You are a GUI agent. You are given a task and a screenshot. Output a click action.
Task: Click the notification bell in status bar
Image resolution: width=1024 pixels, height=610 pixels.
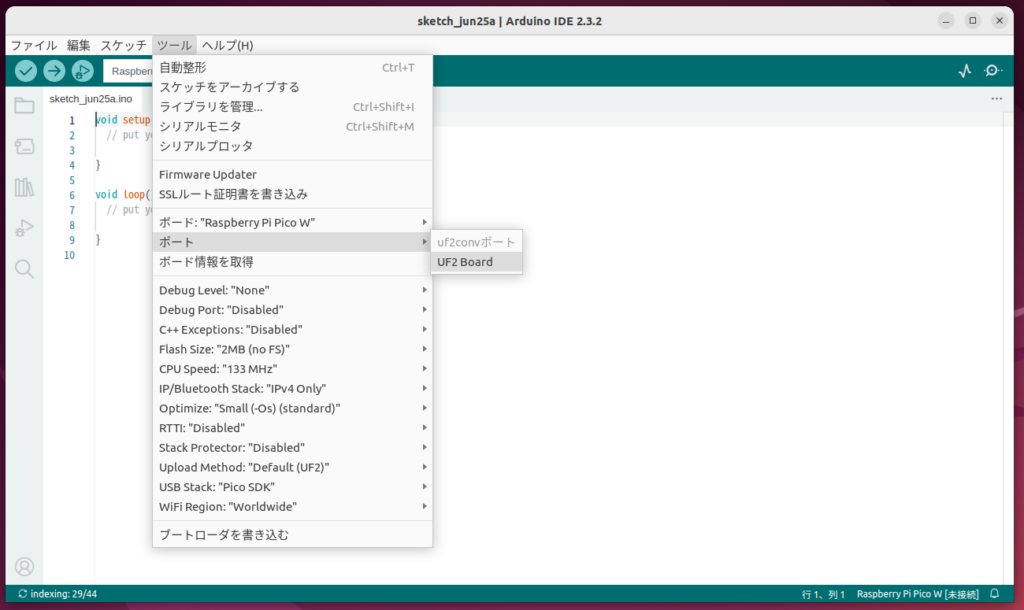(x=994, y=594)
